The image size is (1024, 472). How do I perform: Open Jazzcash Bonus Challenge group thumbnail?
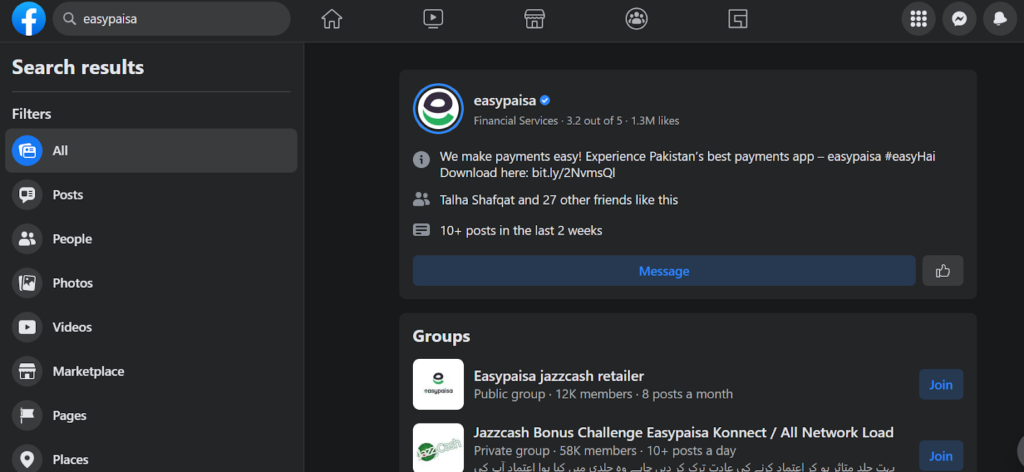tap(438, 448)
